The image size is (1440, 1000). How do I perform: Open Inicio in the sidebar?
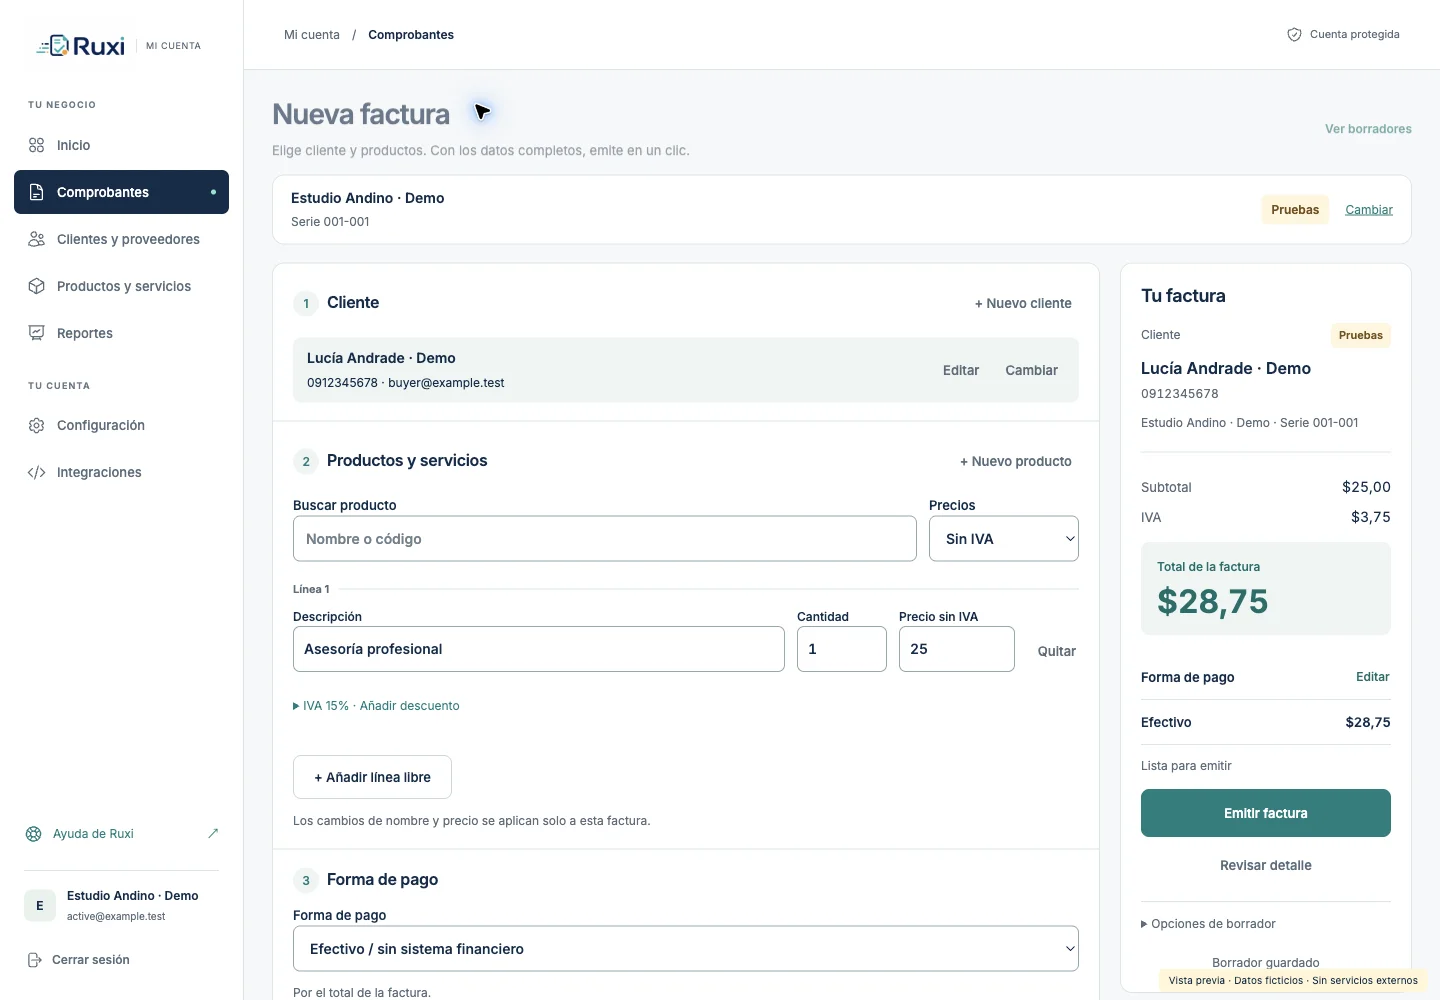click(121, 145)
